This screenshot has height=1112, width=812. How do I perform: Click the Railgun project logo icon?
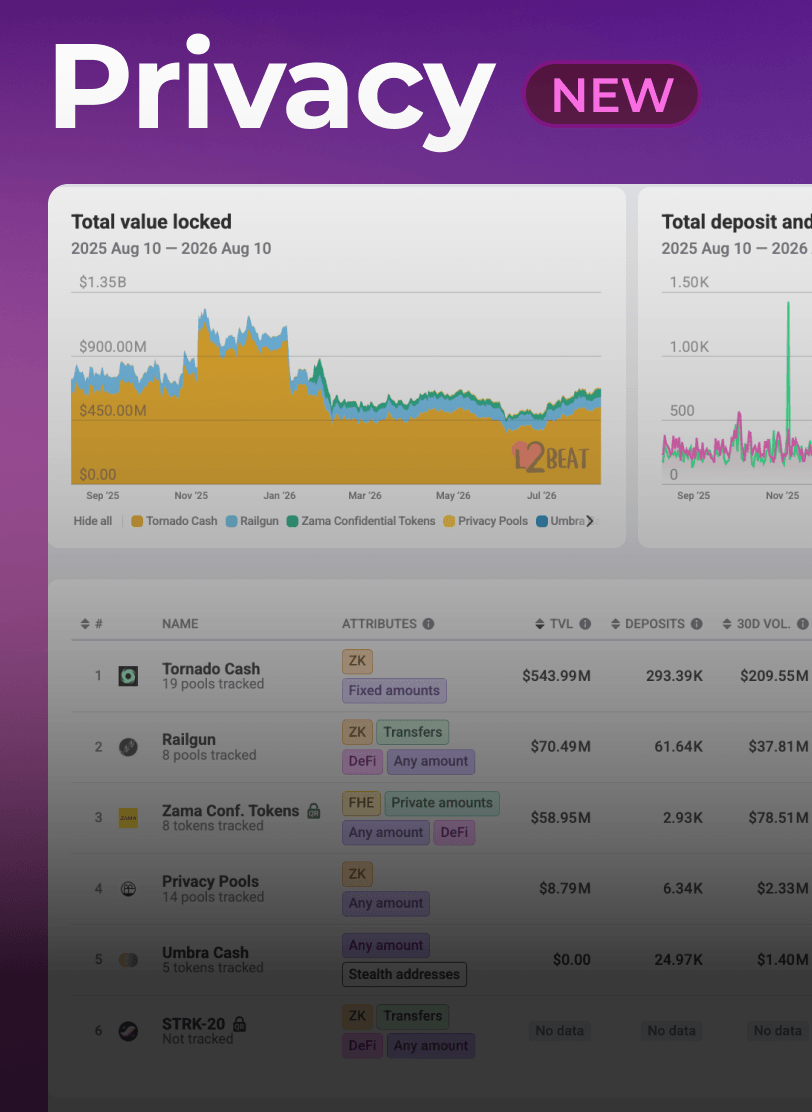[x=128, y=747]
